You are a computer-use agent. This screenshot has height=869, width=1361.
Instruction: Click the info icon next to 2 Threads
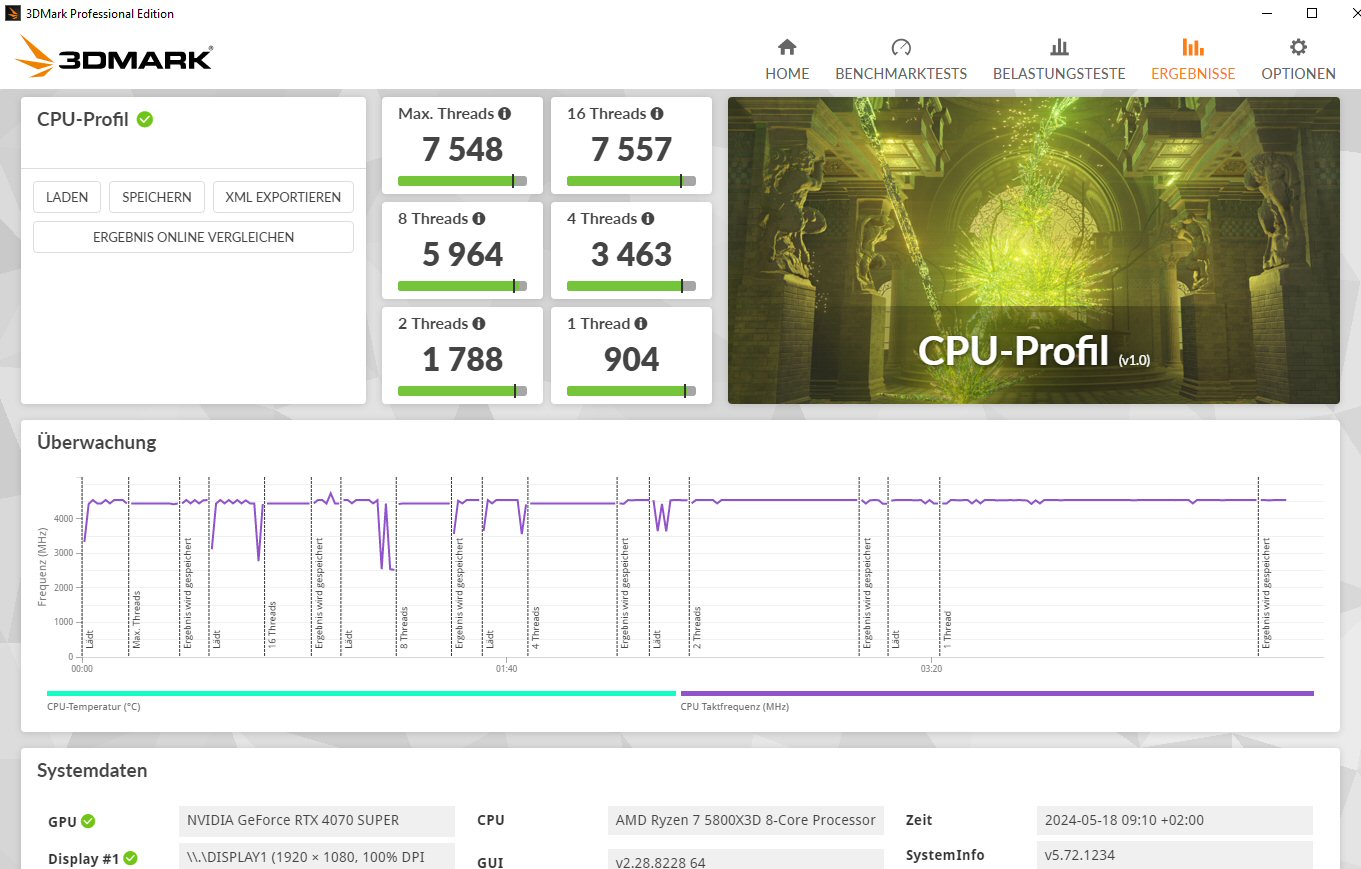point(479,324)
